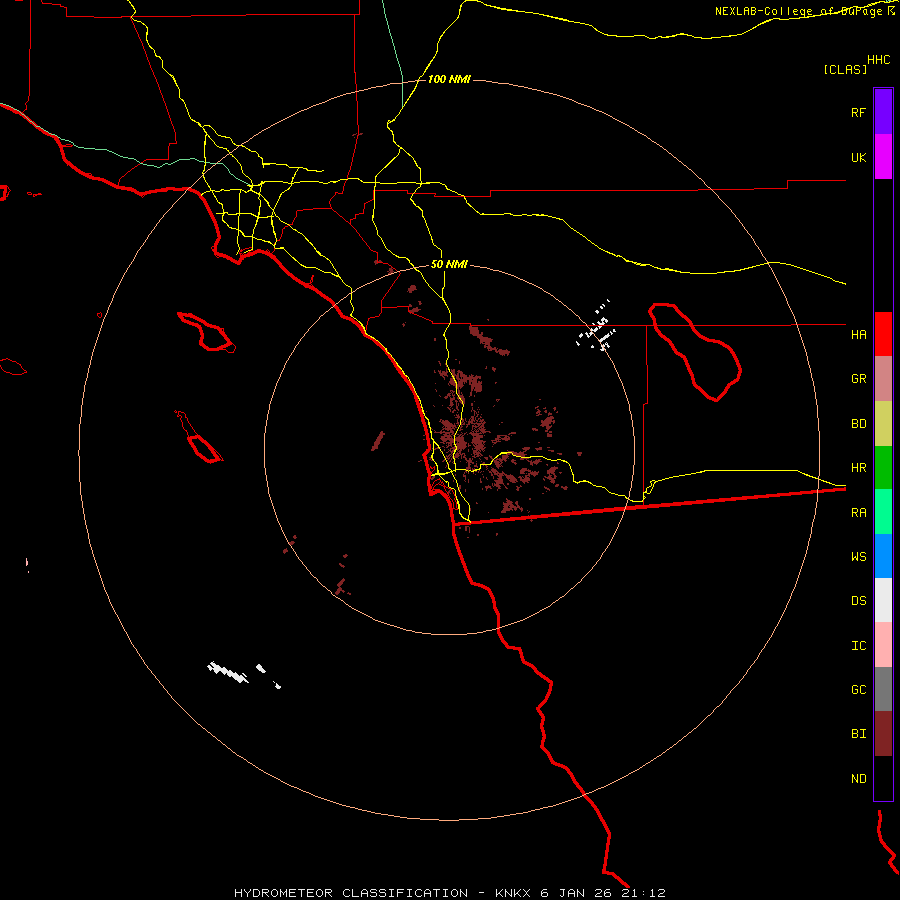Click the 50 NMI range ring label
This screenshot has height=900, width=900.
tap(449, 264)
